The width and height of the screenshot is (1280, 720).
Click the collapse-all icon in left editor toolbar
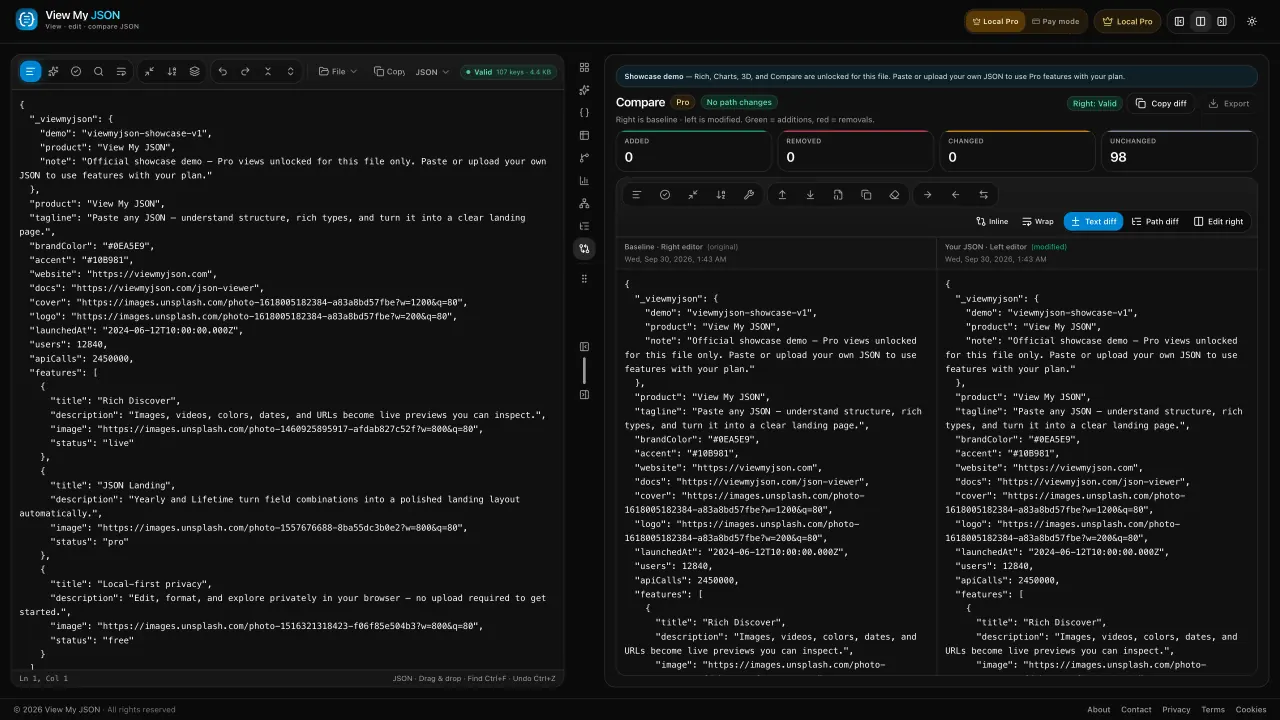(x=268, y=72)
